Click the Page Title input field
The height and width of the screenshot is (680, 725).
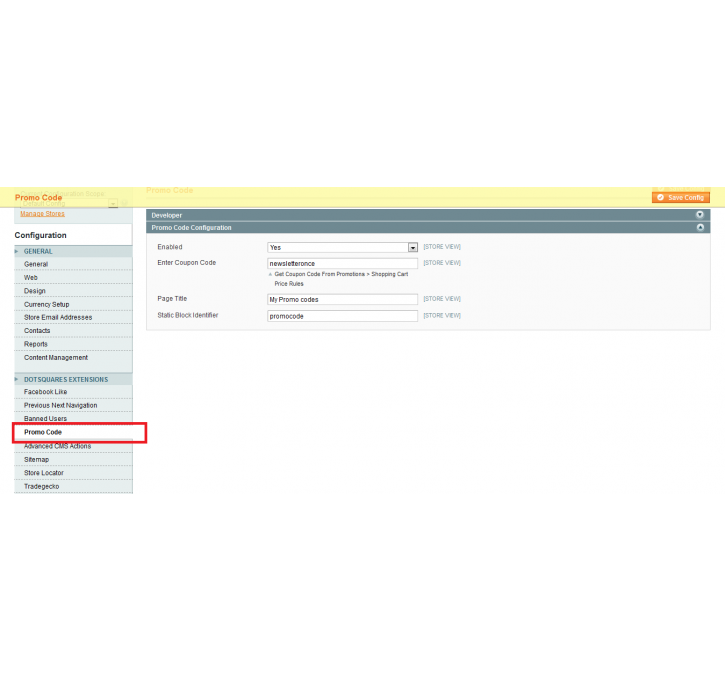click(342, 299)
